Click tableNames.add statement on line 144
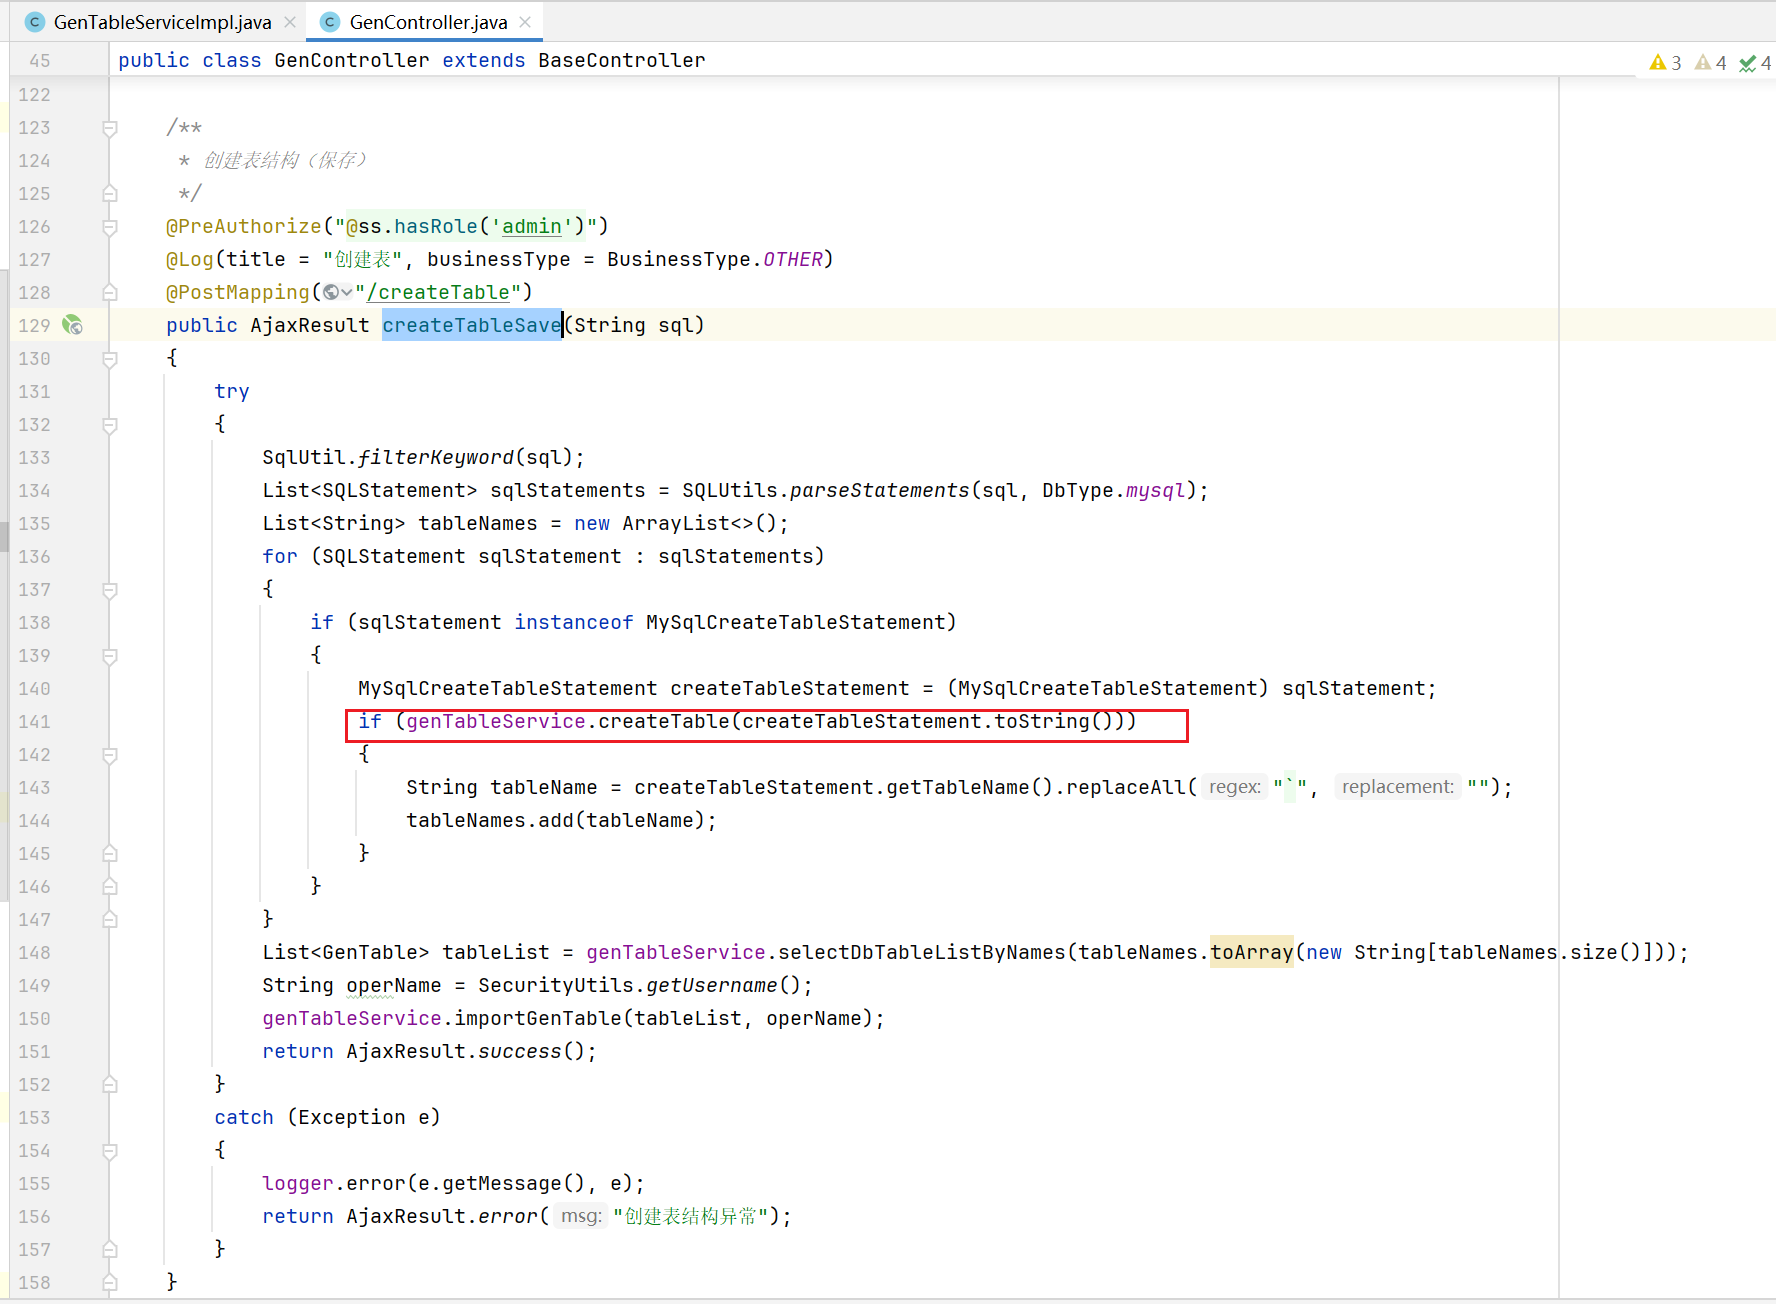This screenshot has width=1776, height=1304. point(561,820)
